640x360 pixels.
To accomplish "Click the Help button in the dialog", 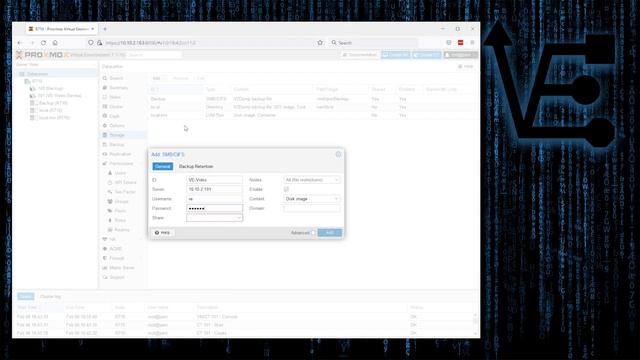I will 162,233.
